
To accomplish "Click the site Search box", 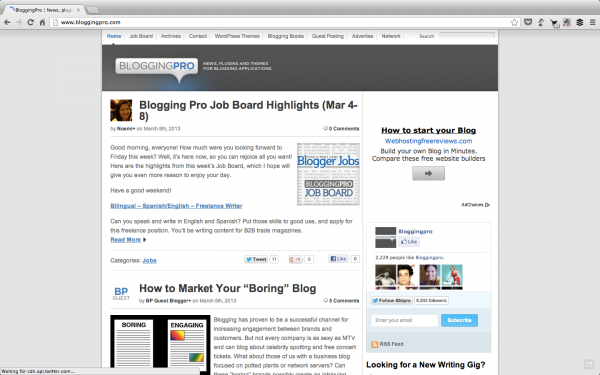I will click(x=467, y=35).
